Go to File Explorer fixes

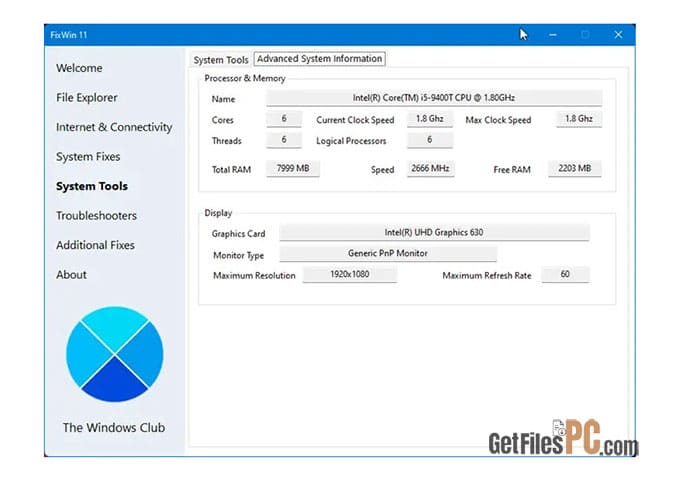(87, 97)
